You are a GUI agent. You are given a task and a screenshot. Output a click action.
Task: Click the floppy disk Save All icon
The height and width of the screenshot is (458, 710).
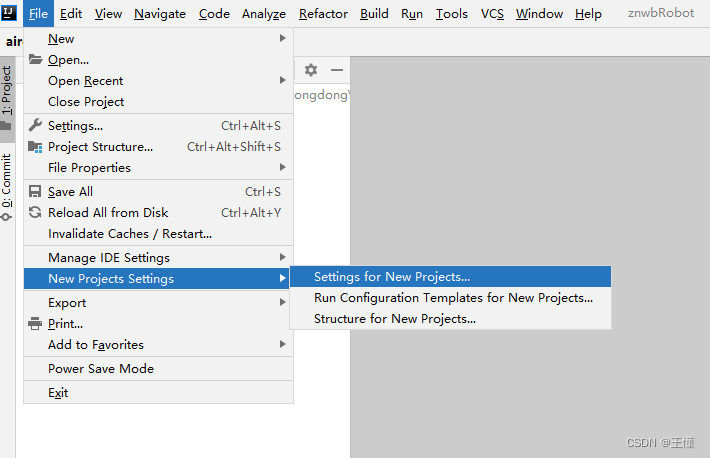tap(35, 191)
